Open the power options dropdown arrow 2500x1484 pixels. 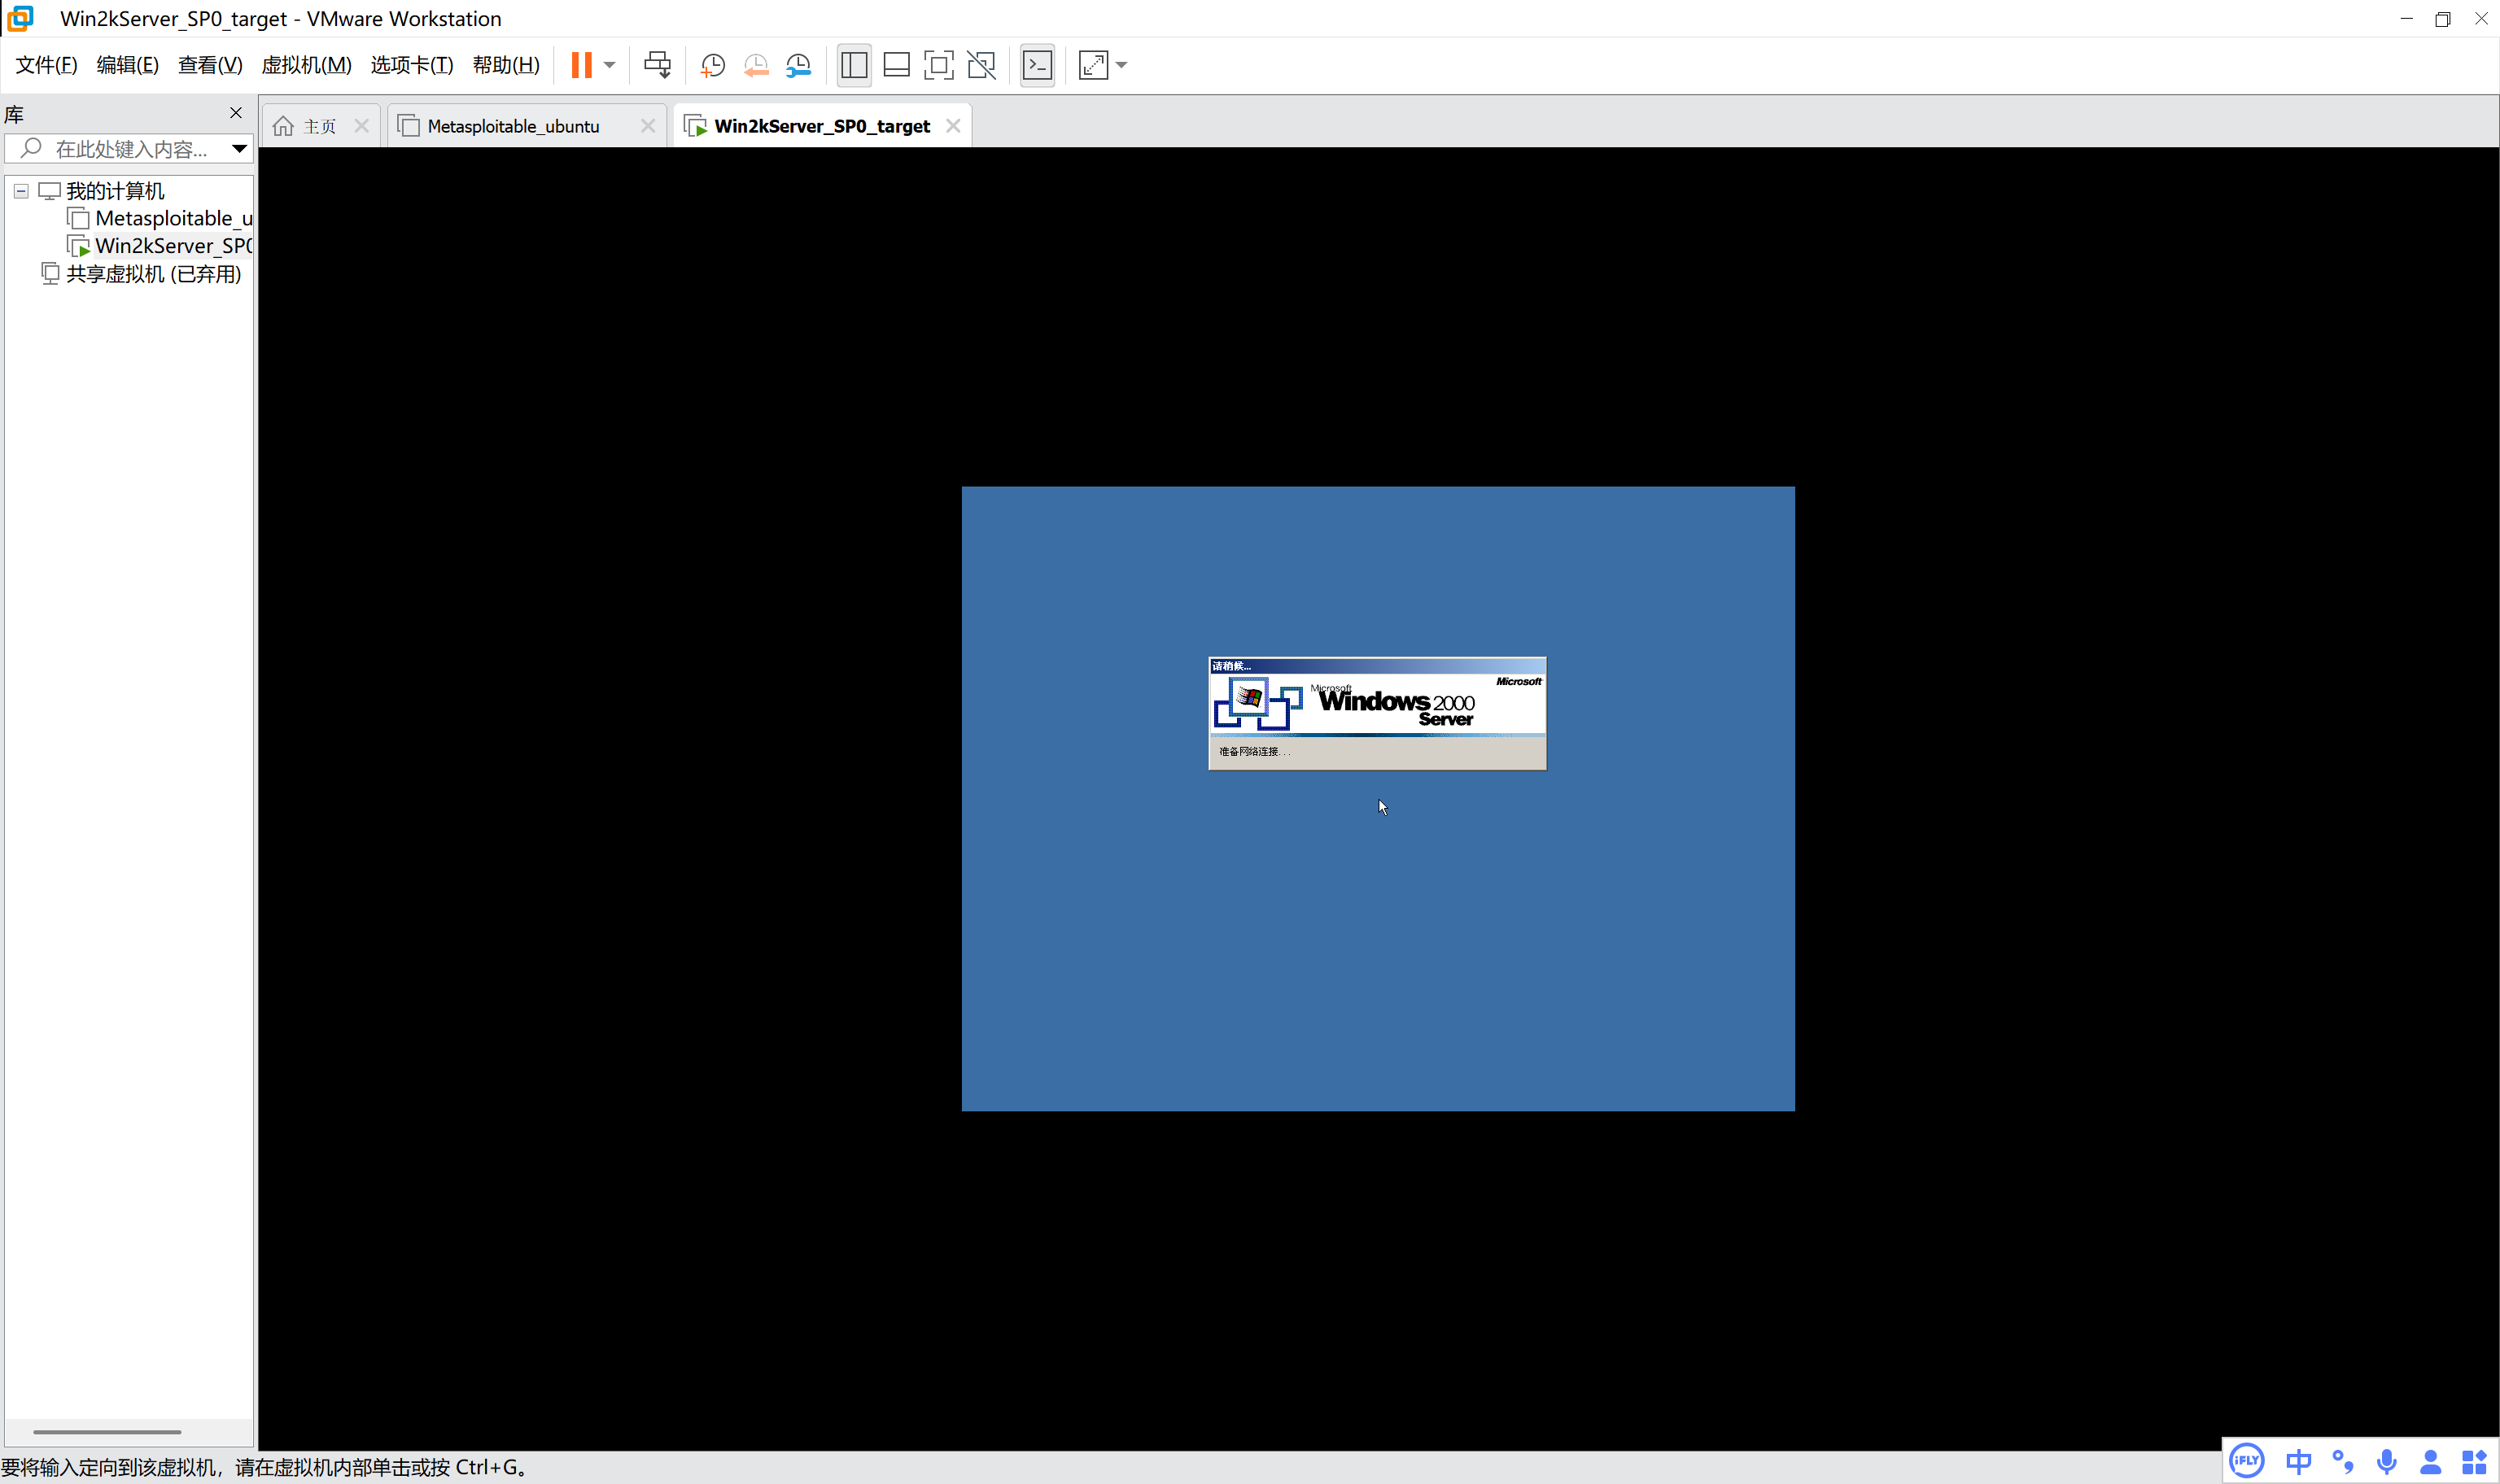pos(609,65)
